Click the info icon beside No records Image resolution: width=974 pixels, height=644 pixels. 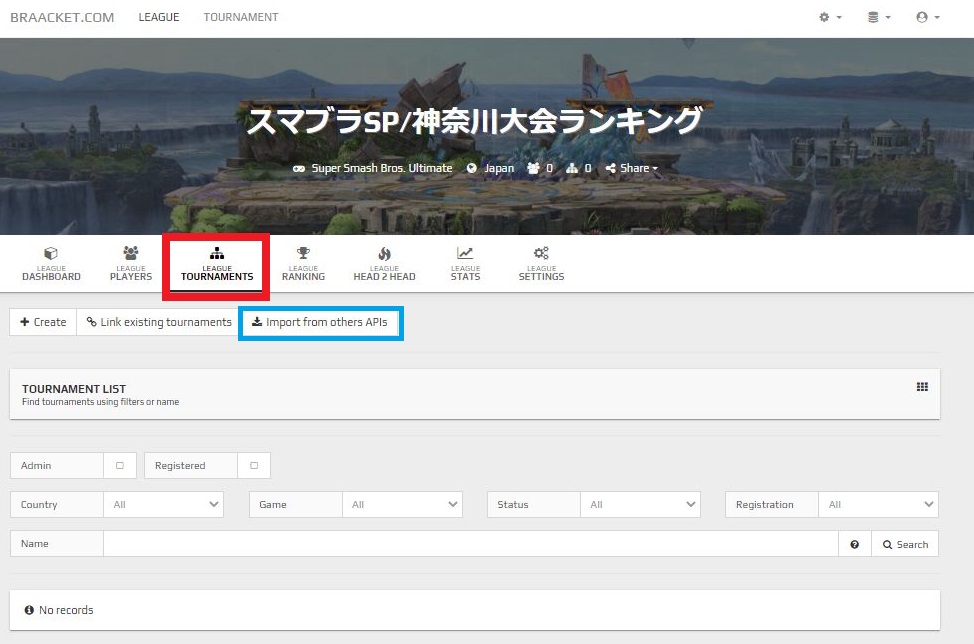point(29,610)
